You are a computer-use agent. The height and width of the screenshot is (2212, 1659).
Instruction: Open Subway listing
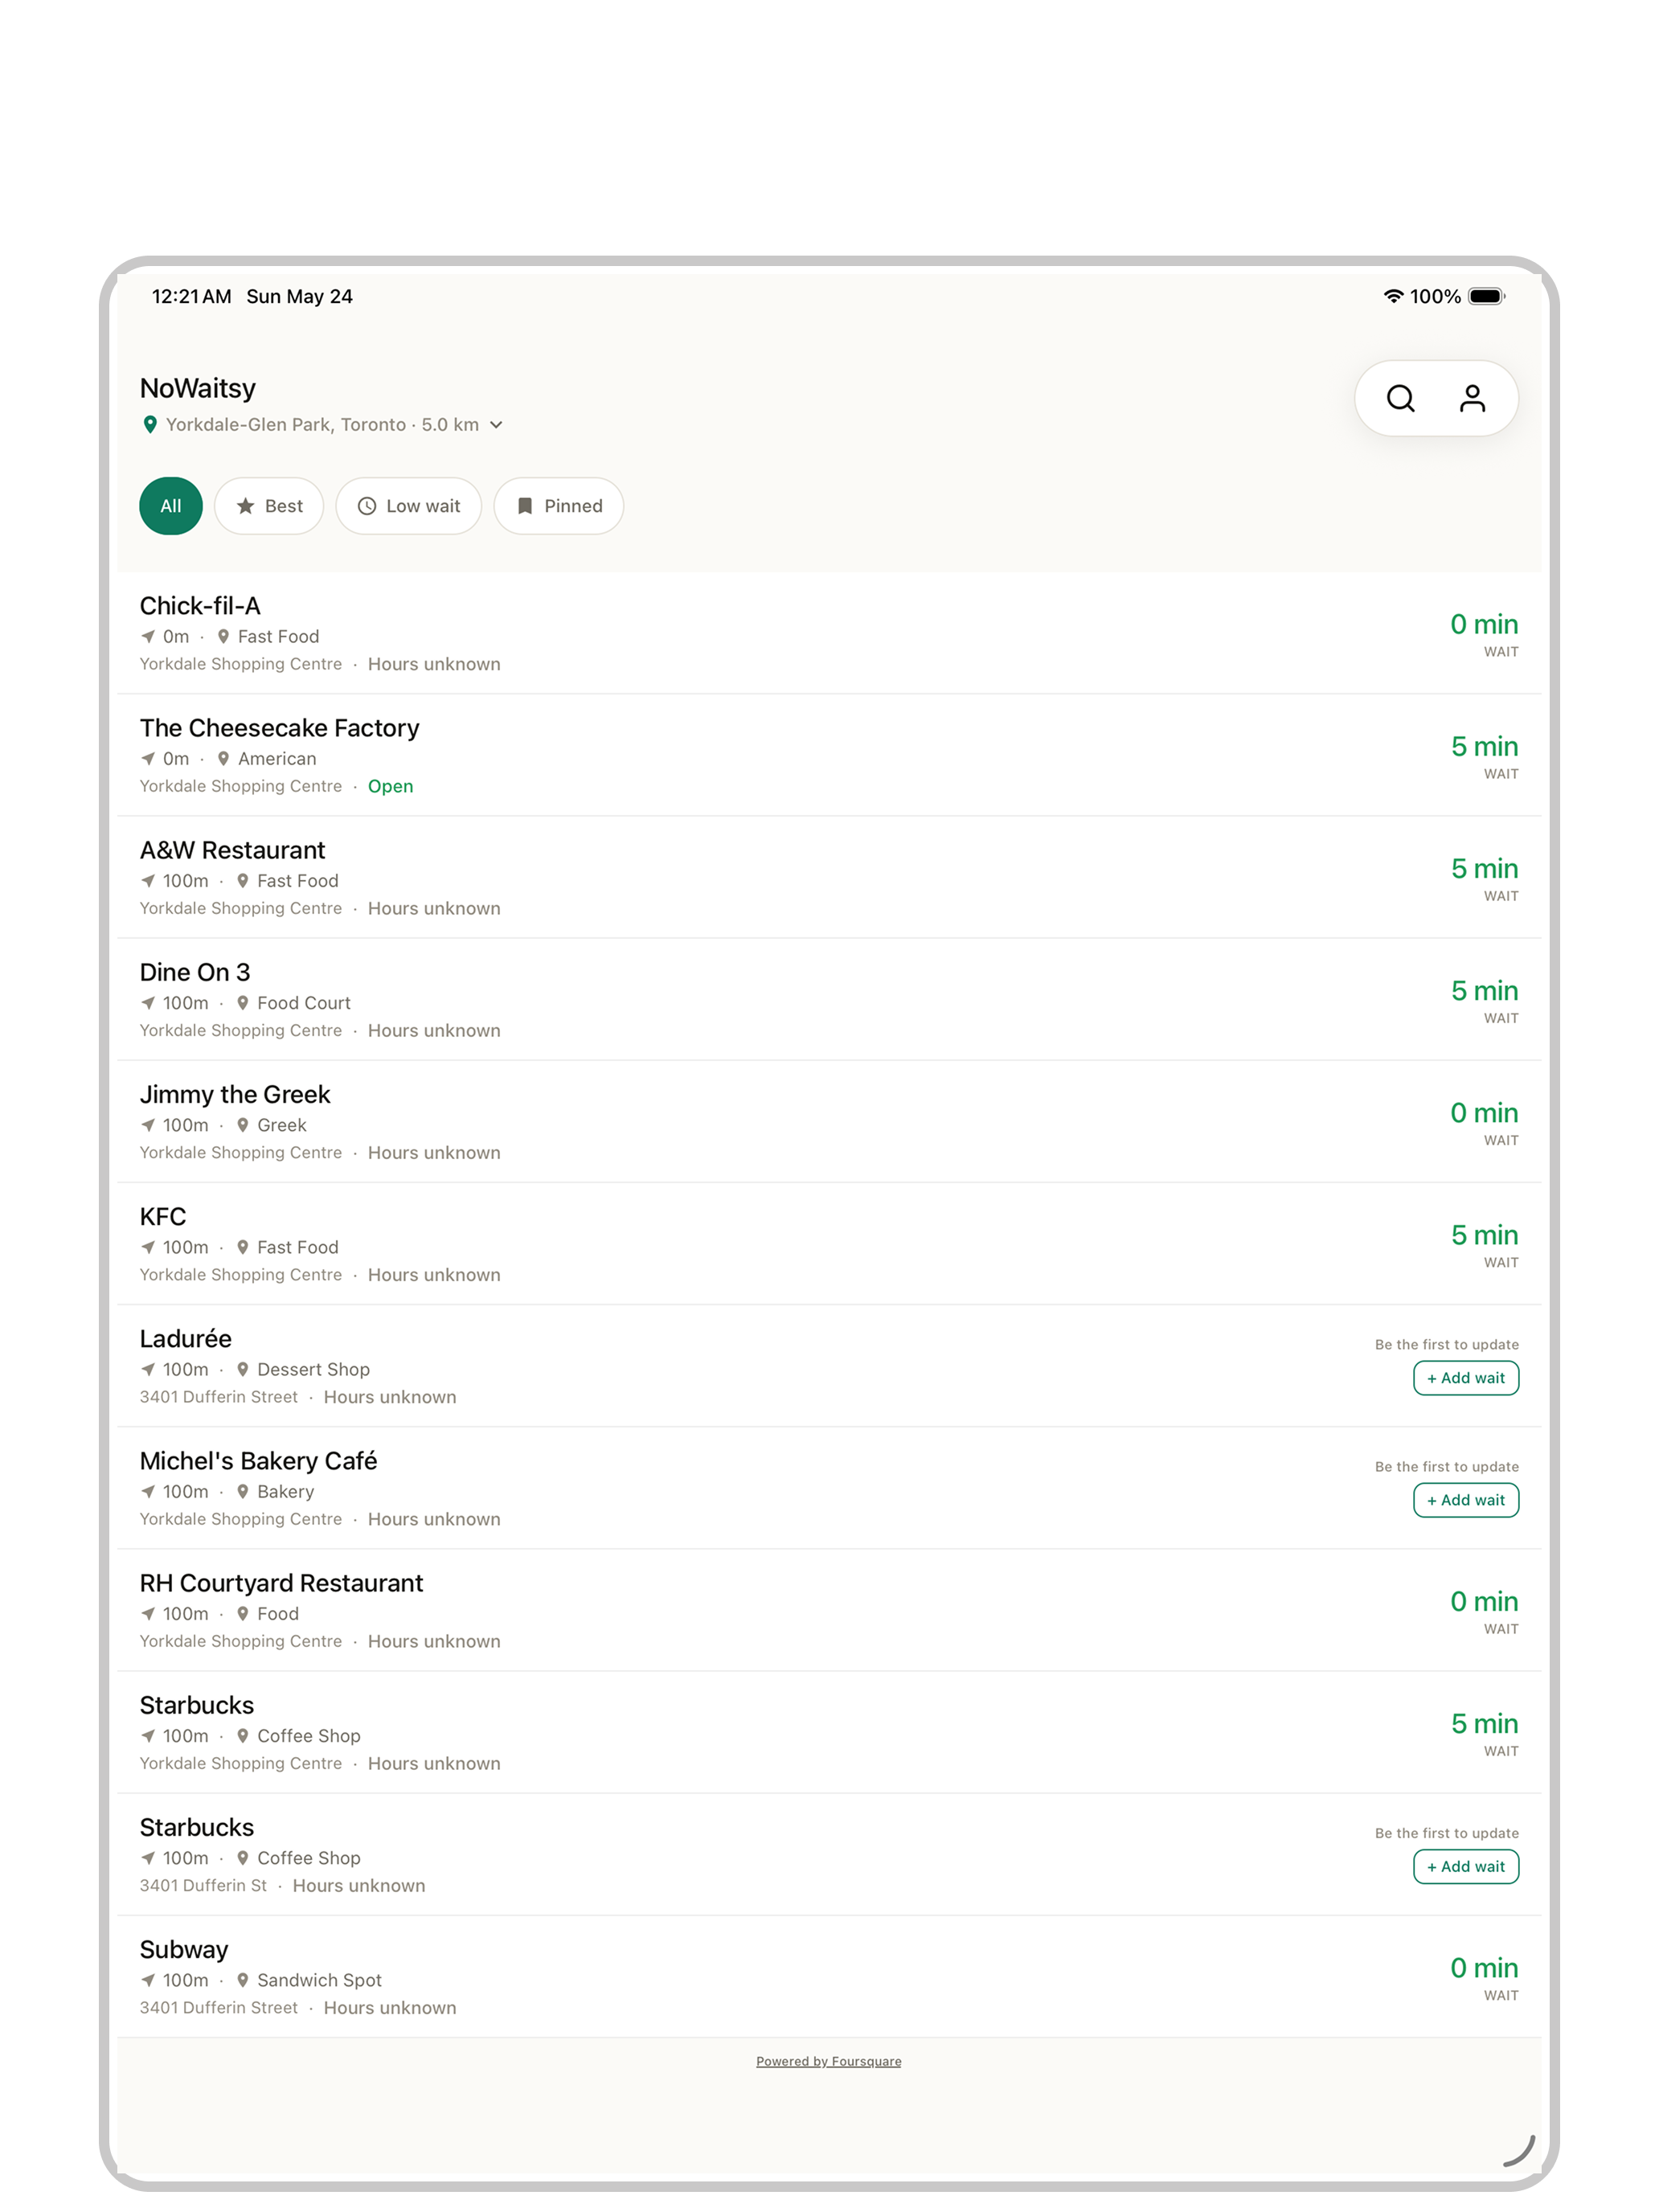[x=829, y=1976]
